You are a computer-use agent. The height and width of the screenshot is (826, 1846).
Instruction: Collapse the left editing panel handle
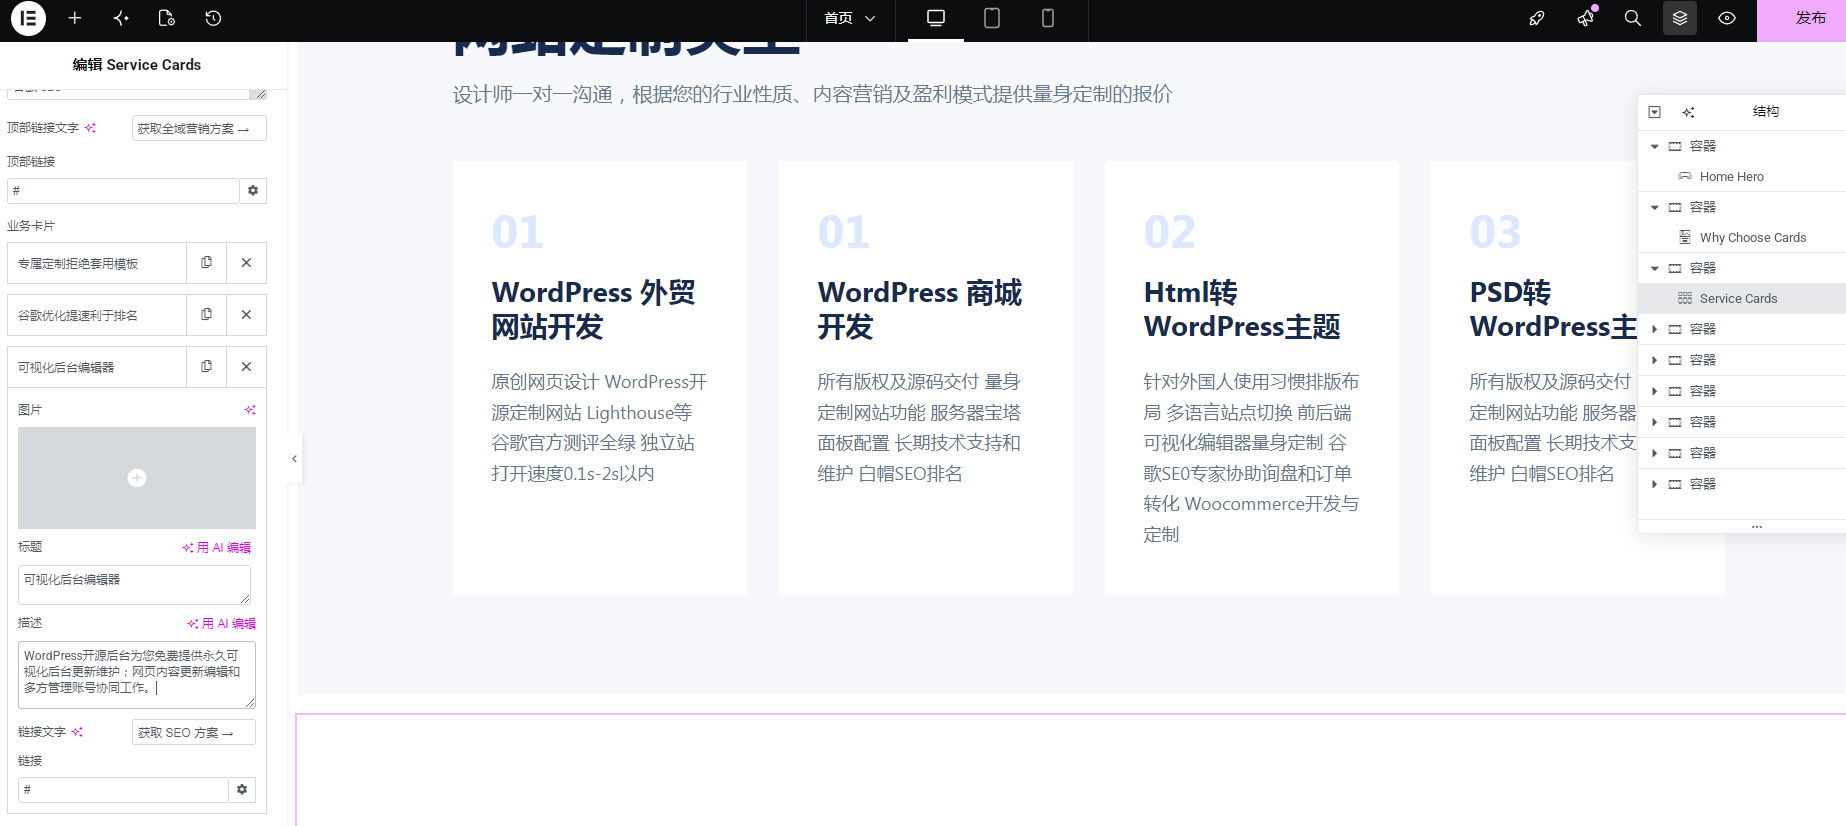(x=294, y=459)
